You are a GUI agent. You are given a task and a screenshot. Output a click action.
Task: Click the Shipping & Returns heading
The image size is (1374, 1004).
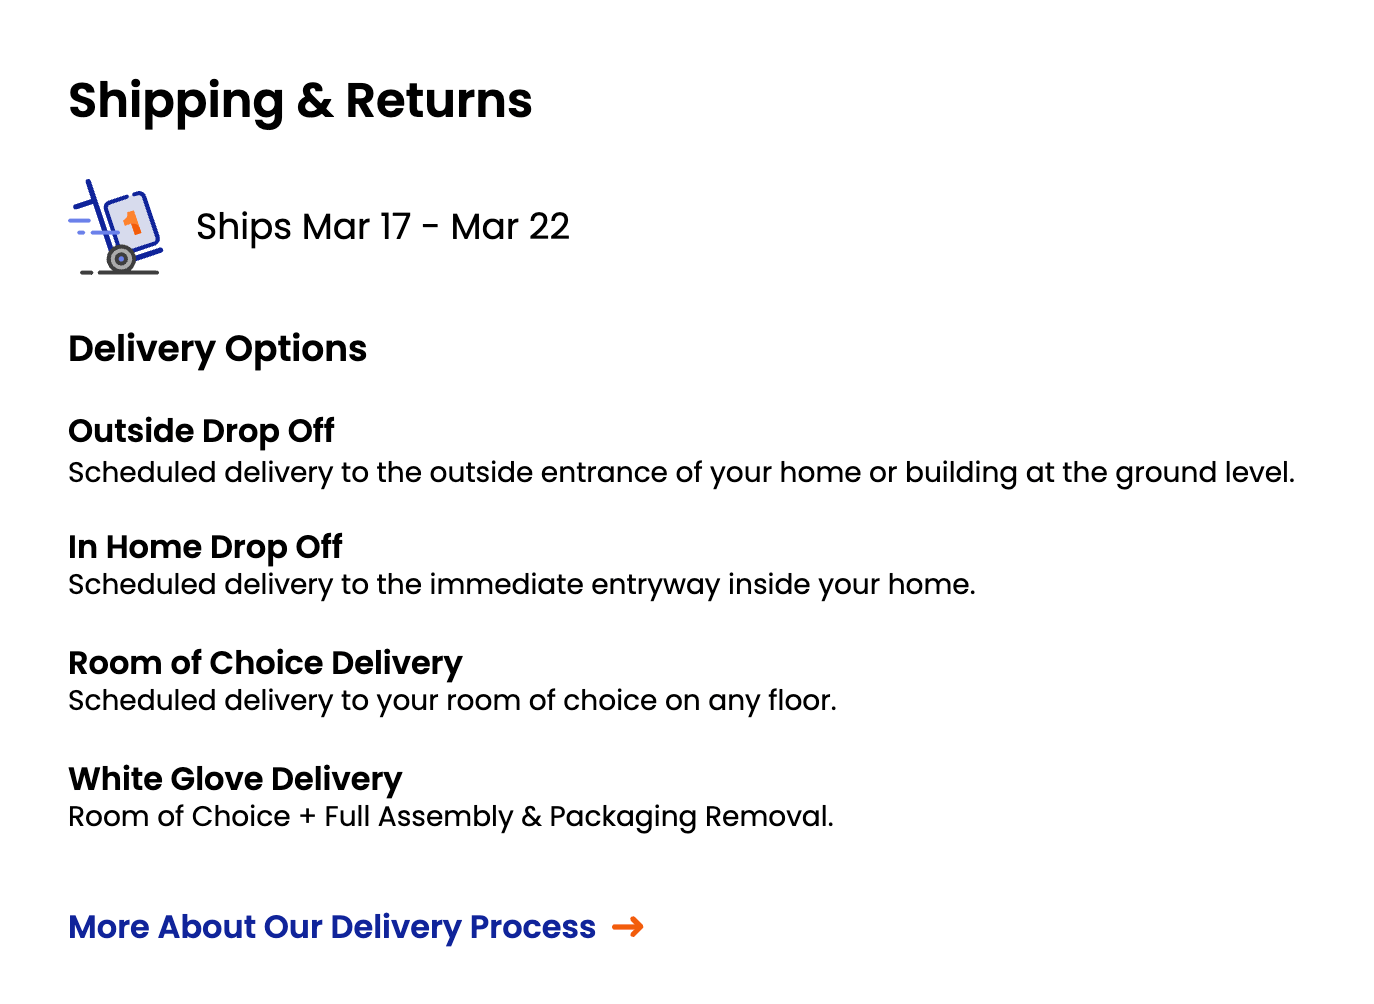point(300,101)
